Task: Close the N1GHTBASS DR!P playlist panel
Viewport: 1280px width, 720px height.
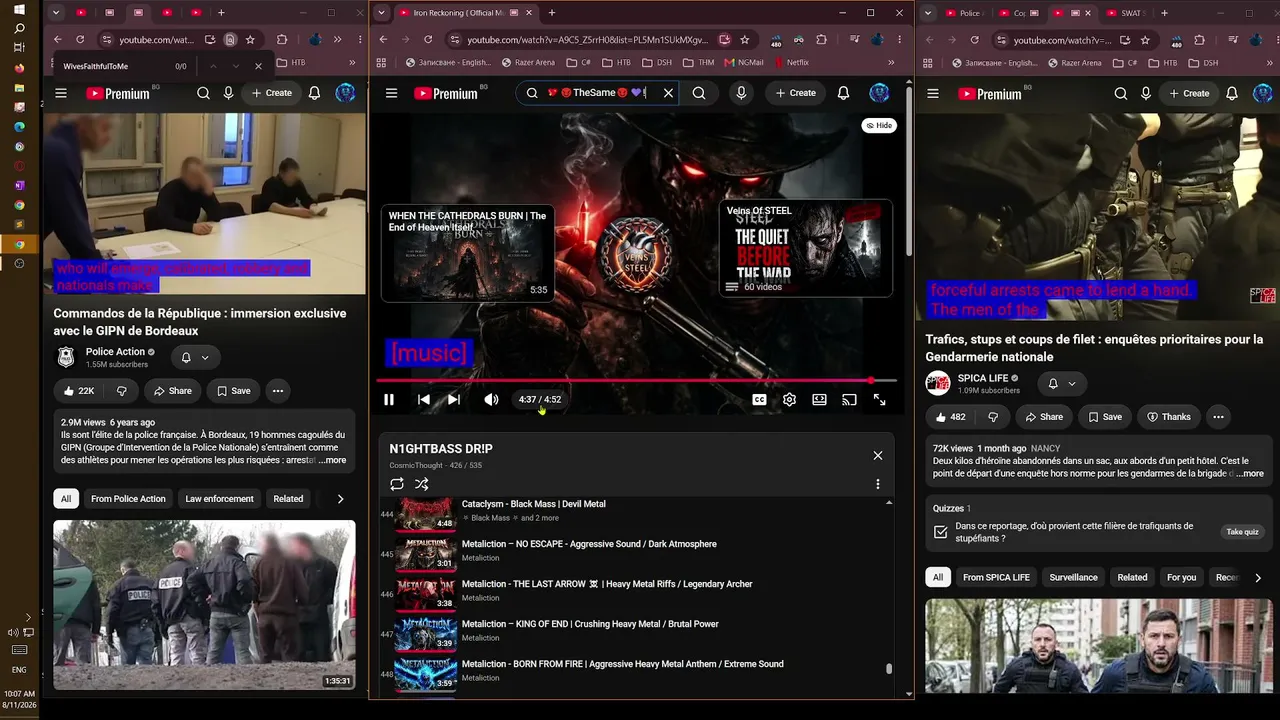Action: tap(878, 455)
